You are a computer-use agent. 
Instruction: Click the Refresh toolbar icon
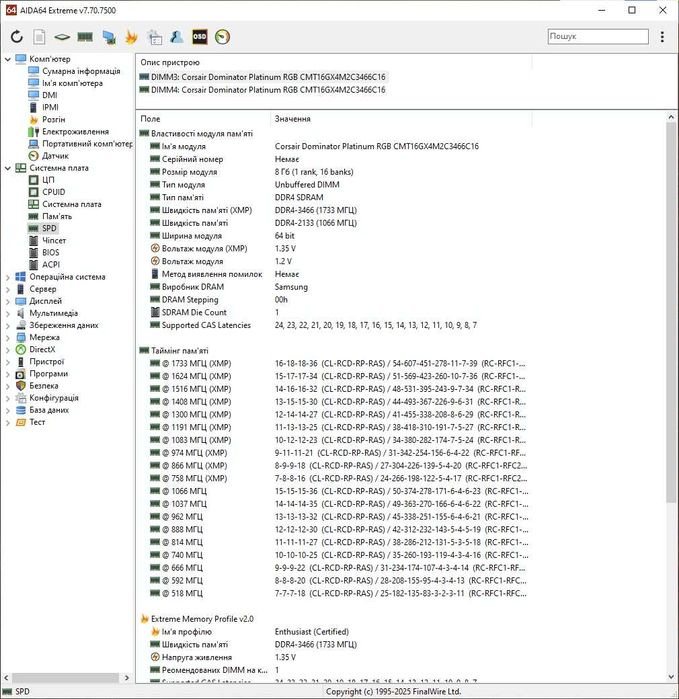17,37
